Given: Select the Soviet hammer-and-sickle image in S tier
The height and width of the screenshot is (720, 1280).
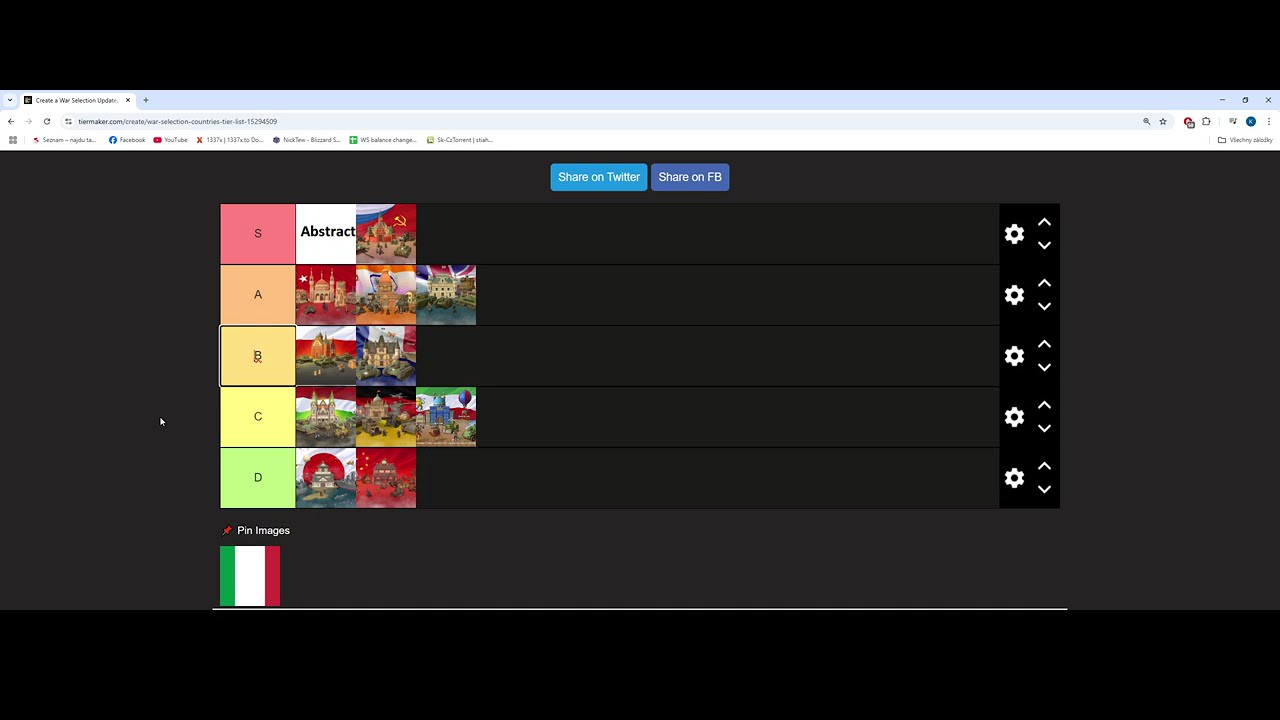Looking at the screenshot, I should (386, 234).
